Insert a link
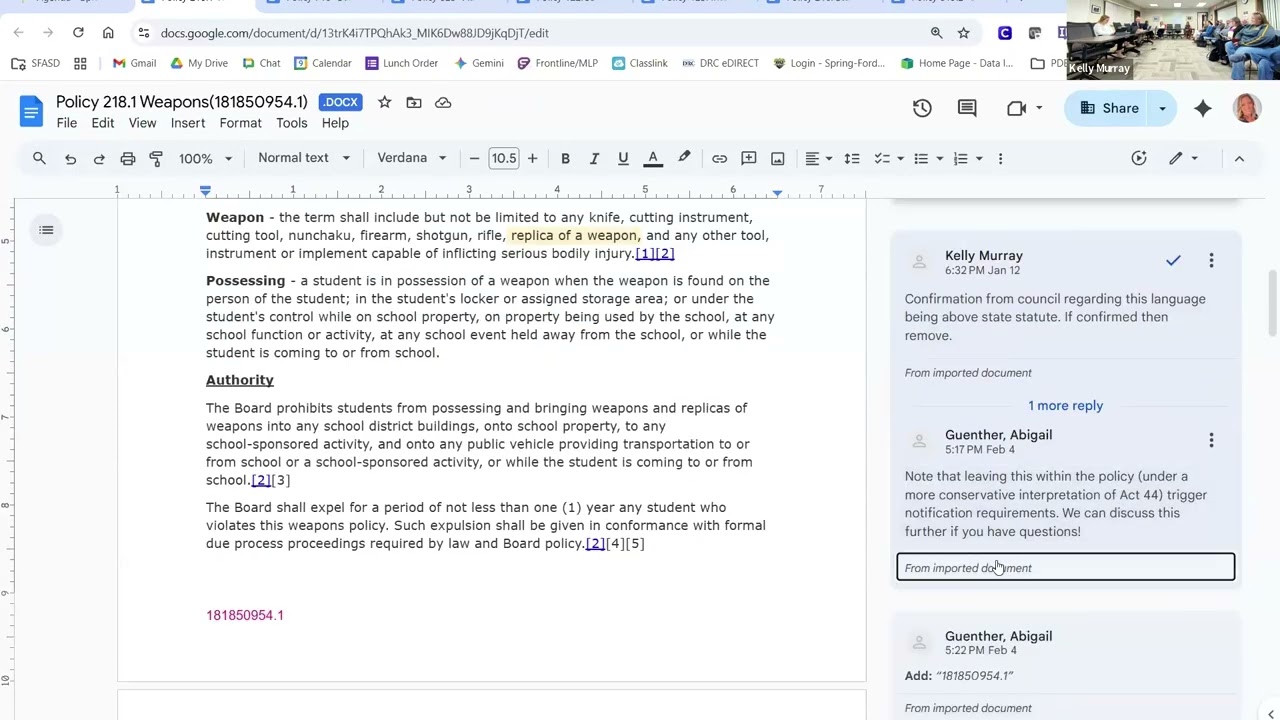This screenshot has width=1280, height=720. click(719, 158)
